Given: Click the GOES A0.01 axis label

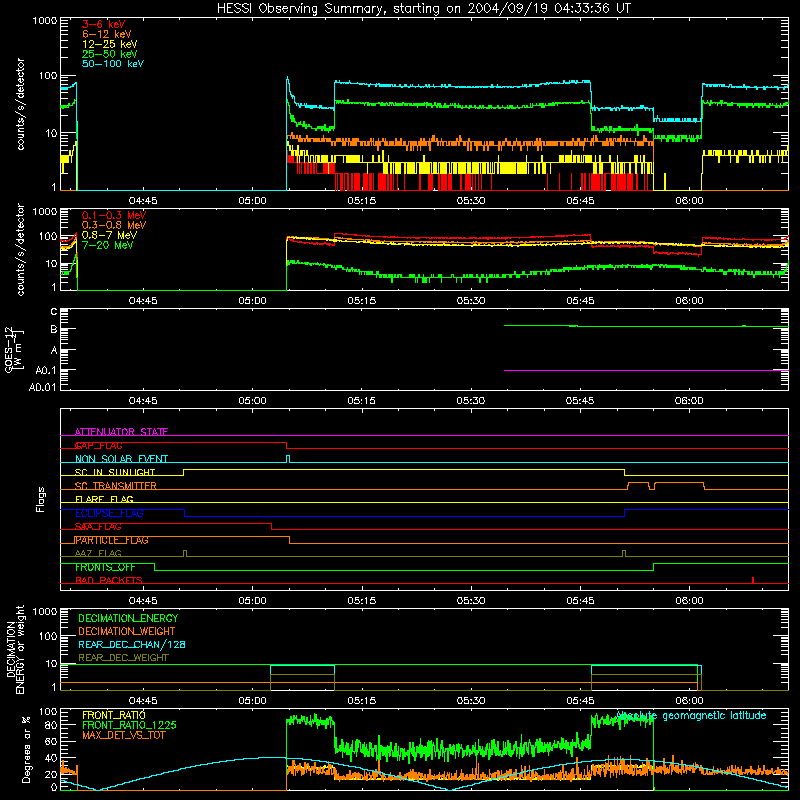Looking at the screenshot, I should point(43,387).
